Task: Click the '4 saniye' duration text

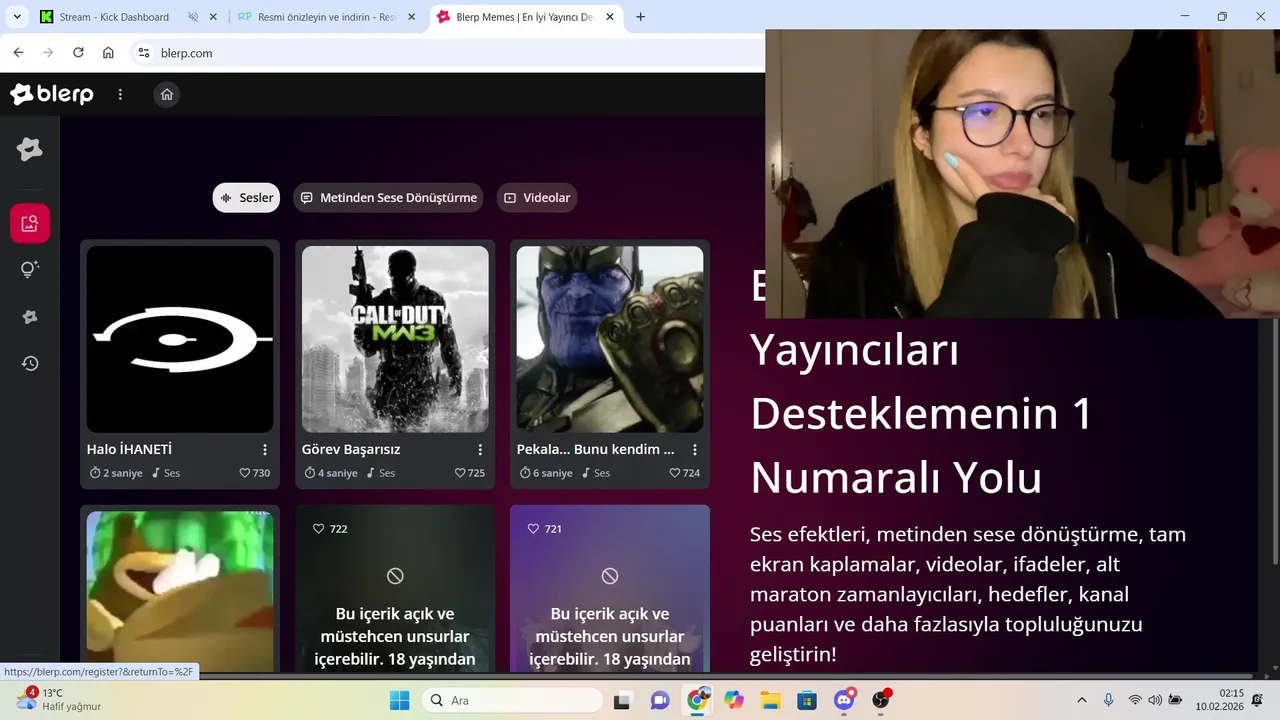Action: coord(338,473)
